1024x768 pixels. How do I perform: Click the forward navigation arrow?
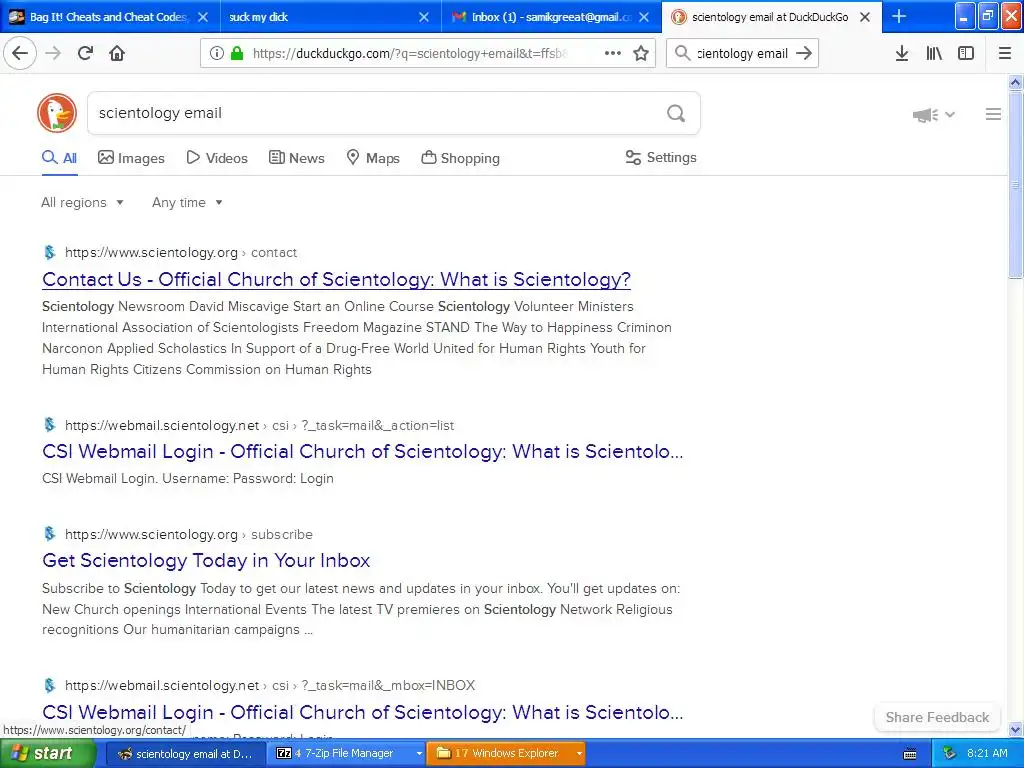point(53,53)
